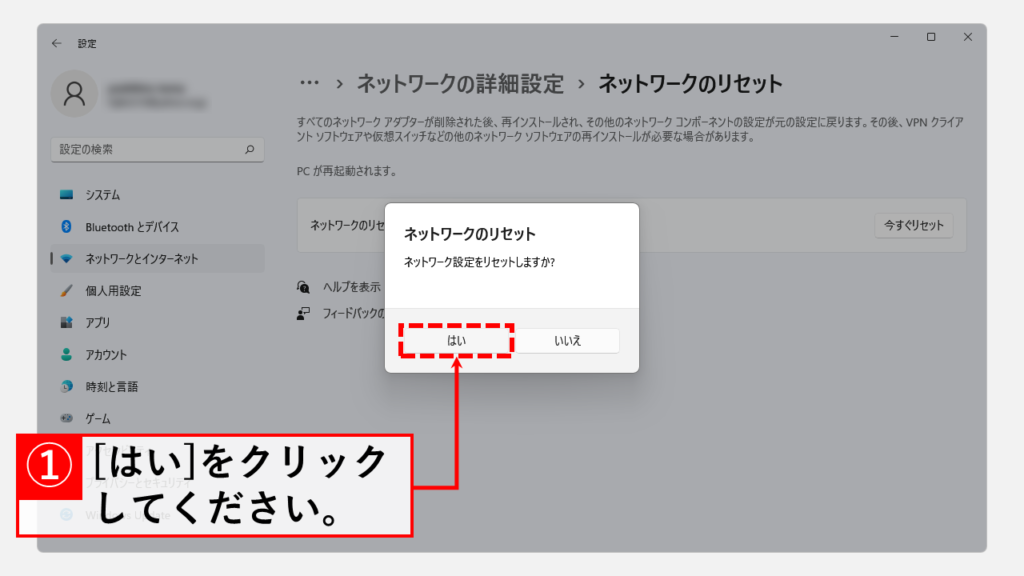Click the feedback icon beside フィードバック
The image size is (1024, 576).
click(303, 313)
